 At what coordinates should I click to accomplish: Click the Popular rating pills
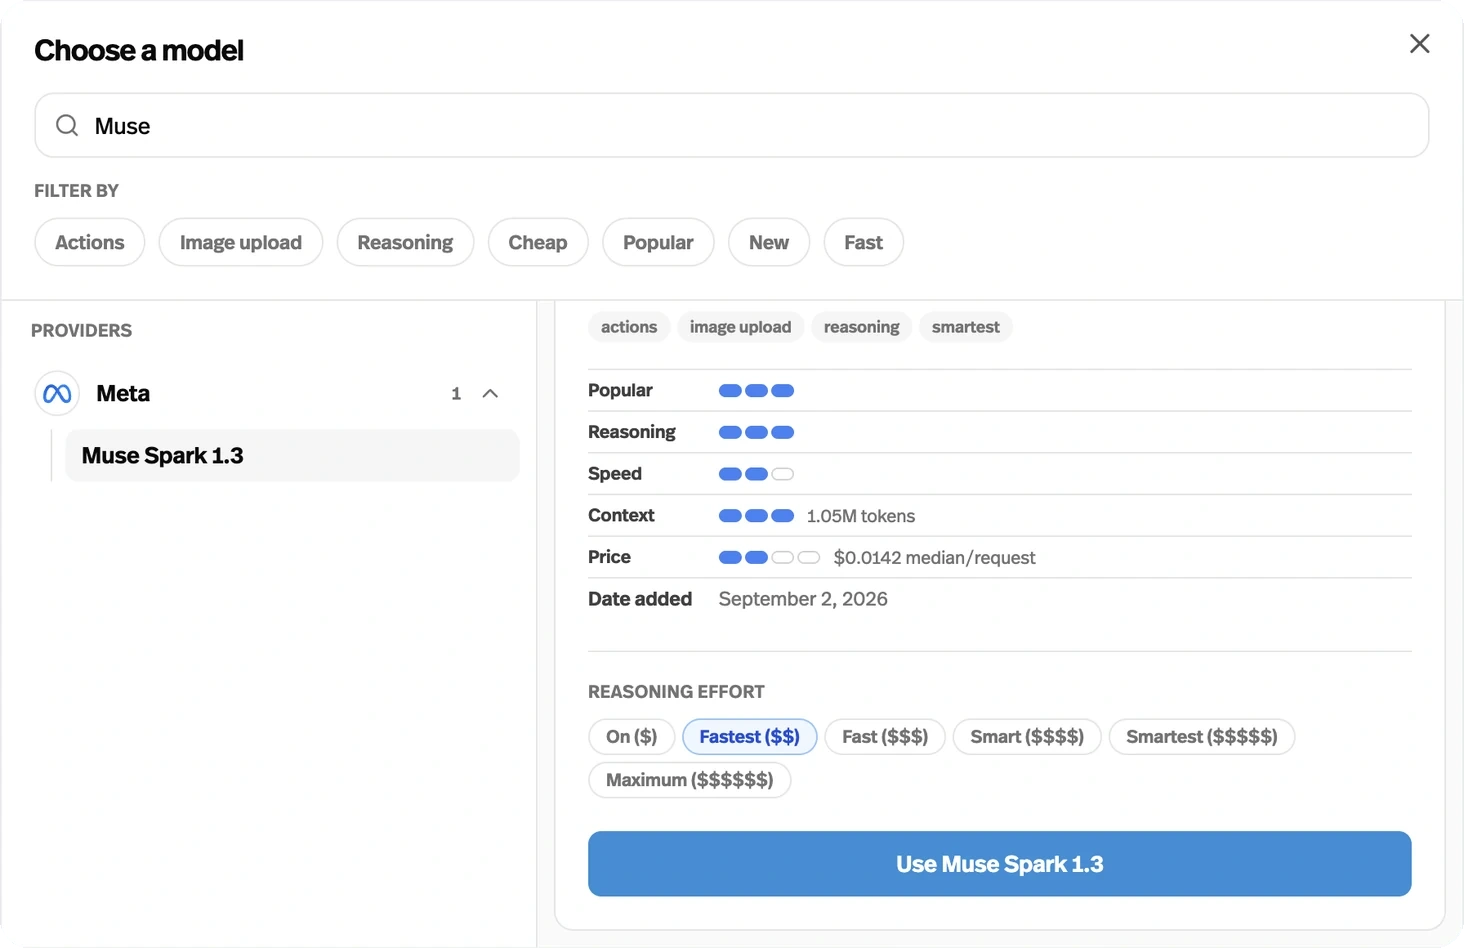757,391
